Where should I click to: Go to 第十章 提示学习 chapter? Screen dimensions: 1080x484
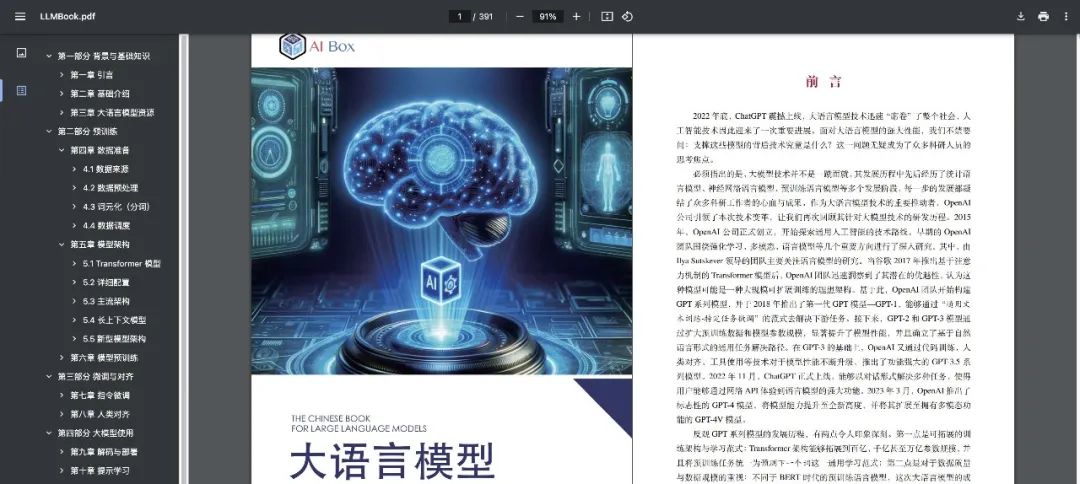100,471
